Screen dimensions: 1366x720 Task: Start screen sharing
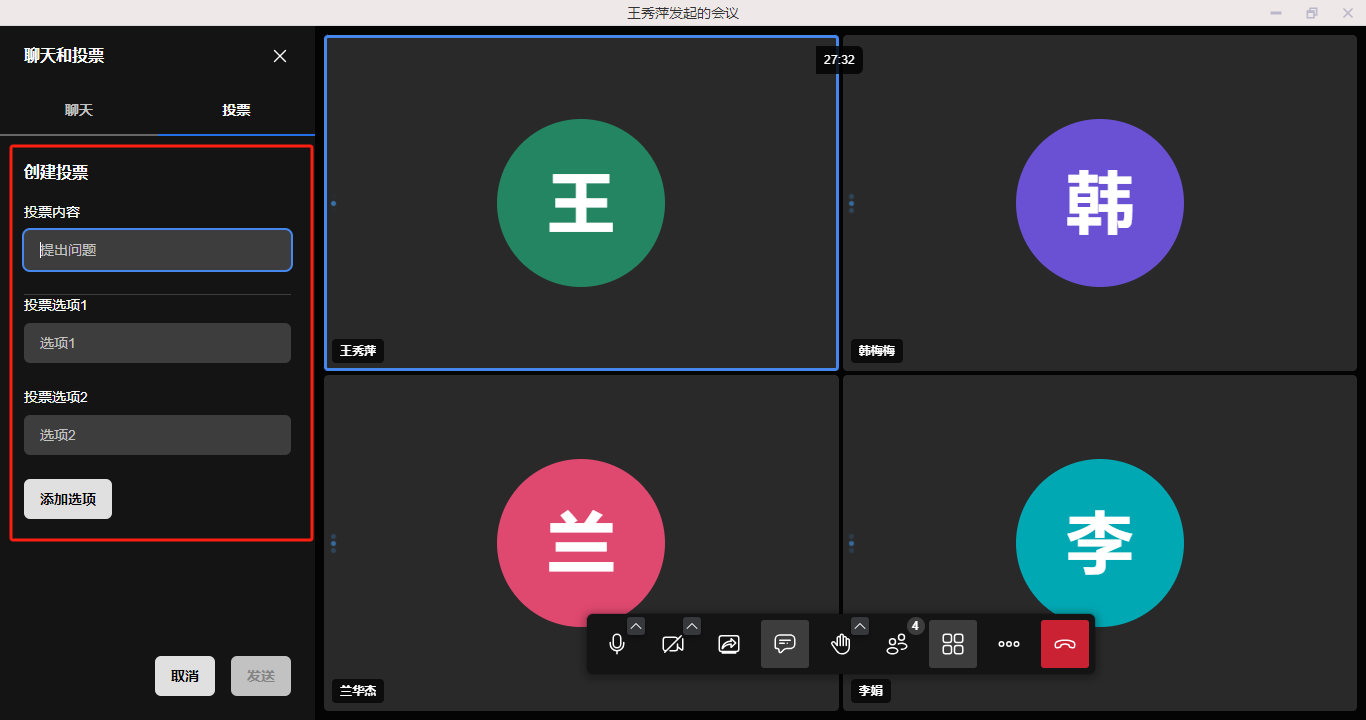tap(729, 644)
